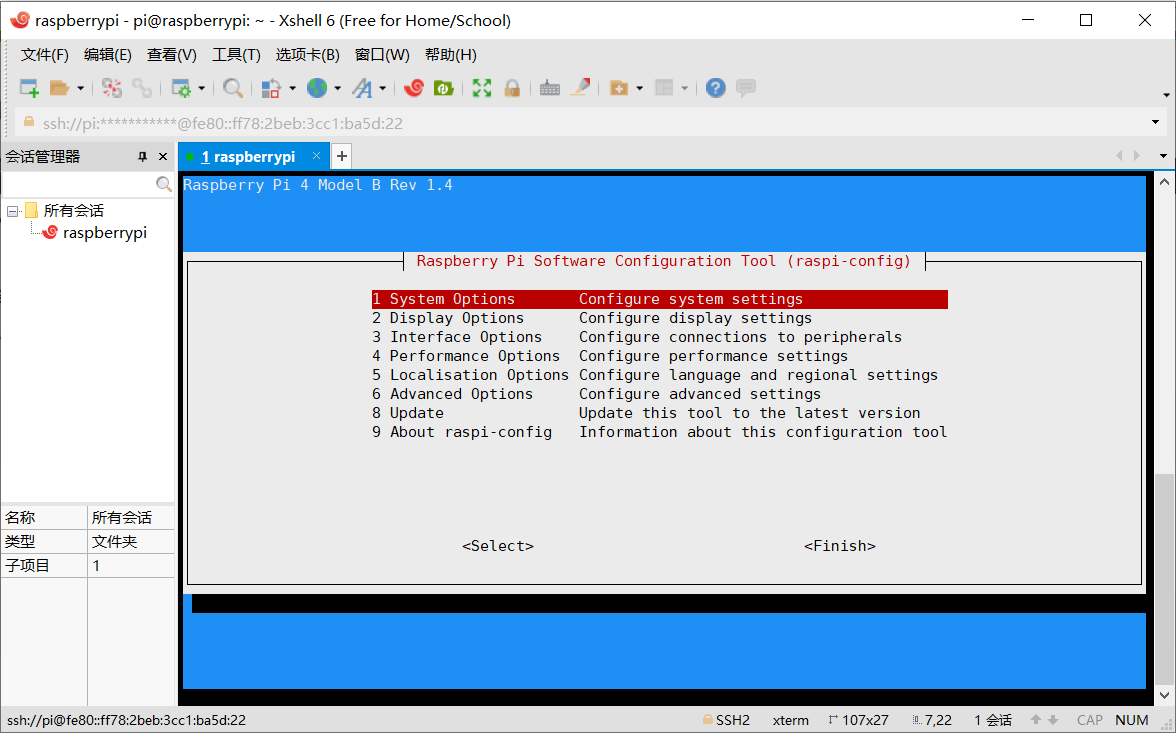Select 1 System Options menu entry
Viewport: 1176px width, 733px height.
[660, 299]
